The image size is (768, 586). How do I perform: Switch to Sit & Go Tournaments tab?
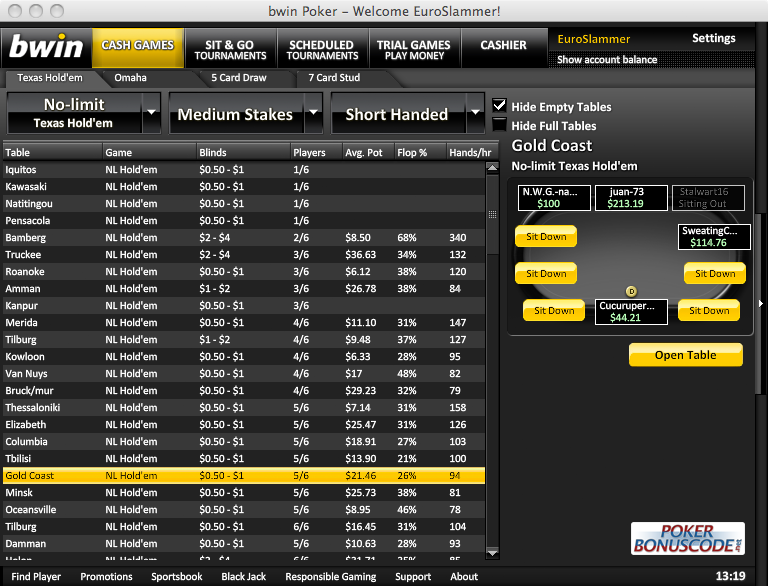coord(230,49)
